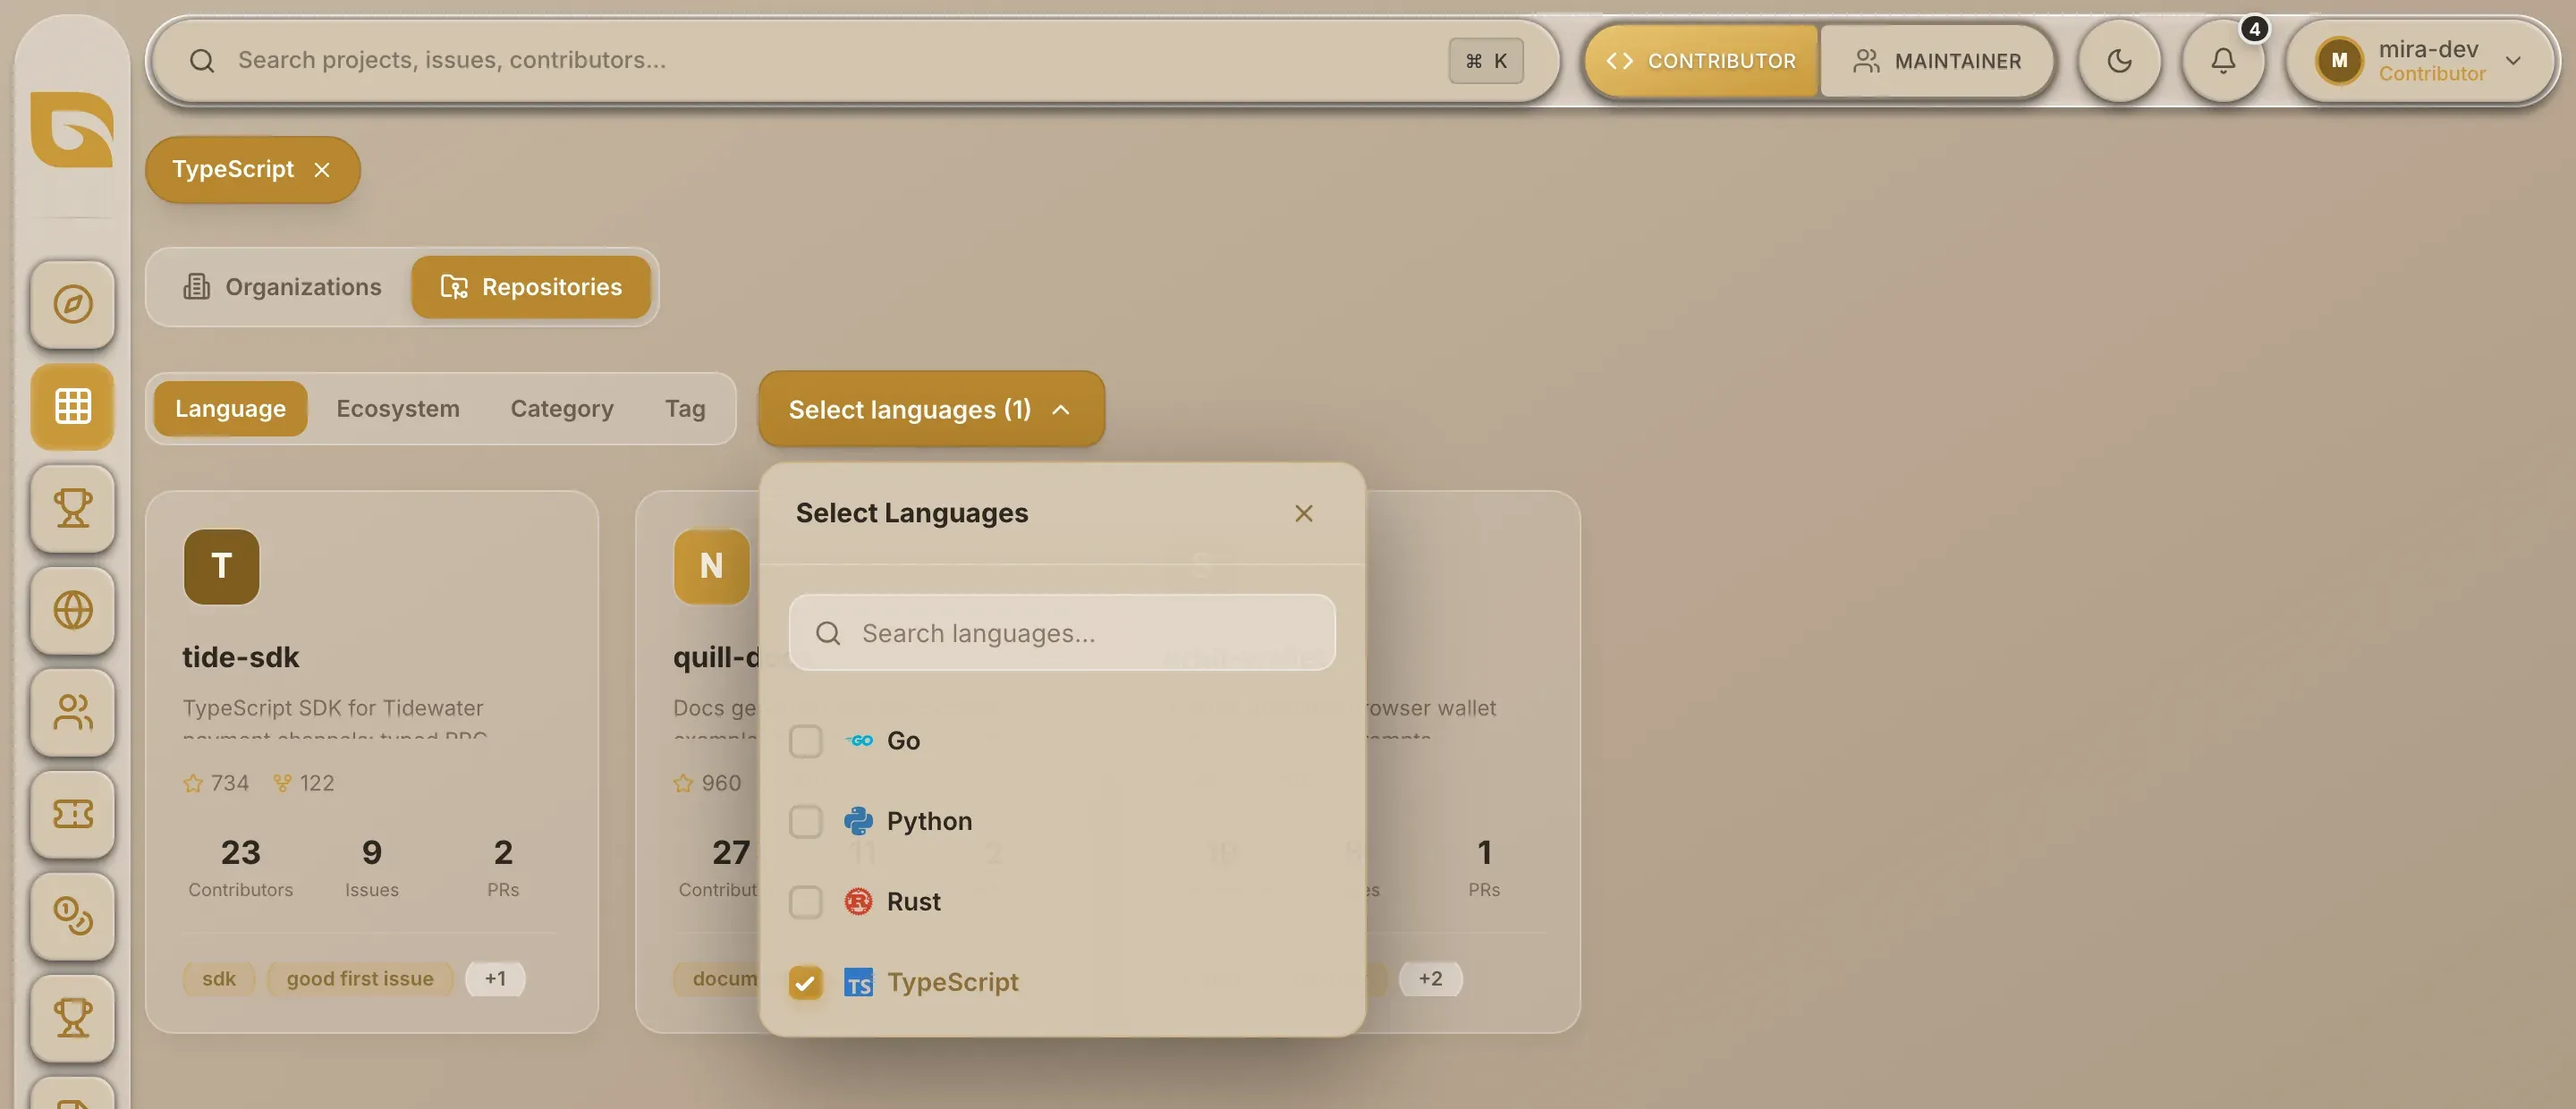The image size is (2576, 1109).
Task: Open the ticket sidebar icon
Action: tap(73, 814)
